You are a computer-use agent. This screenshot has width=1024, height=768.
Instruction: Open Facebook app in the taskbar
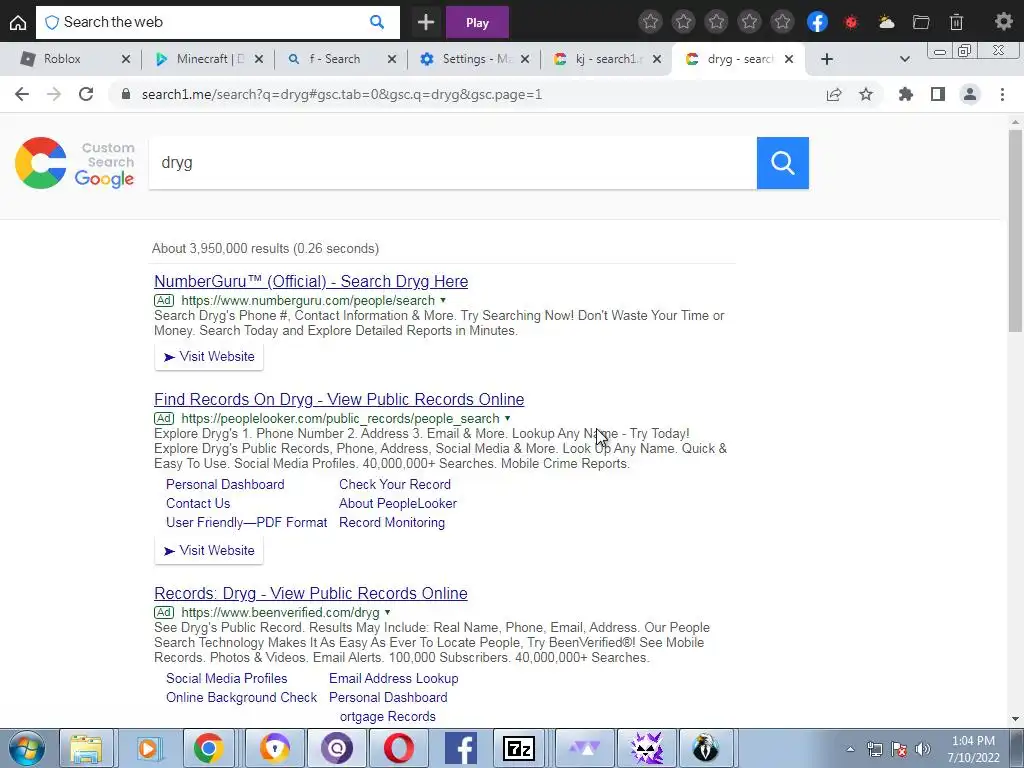(460, 748)
